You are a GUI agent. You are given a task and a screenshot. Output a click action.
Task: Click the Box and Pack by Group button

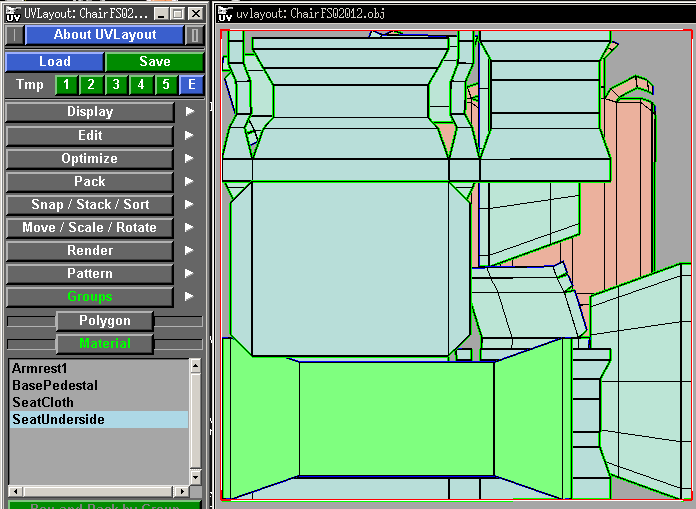click(105, 505)
